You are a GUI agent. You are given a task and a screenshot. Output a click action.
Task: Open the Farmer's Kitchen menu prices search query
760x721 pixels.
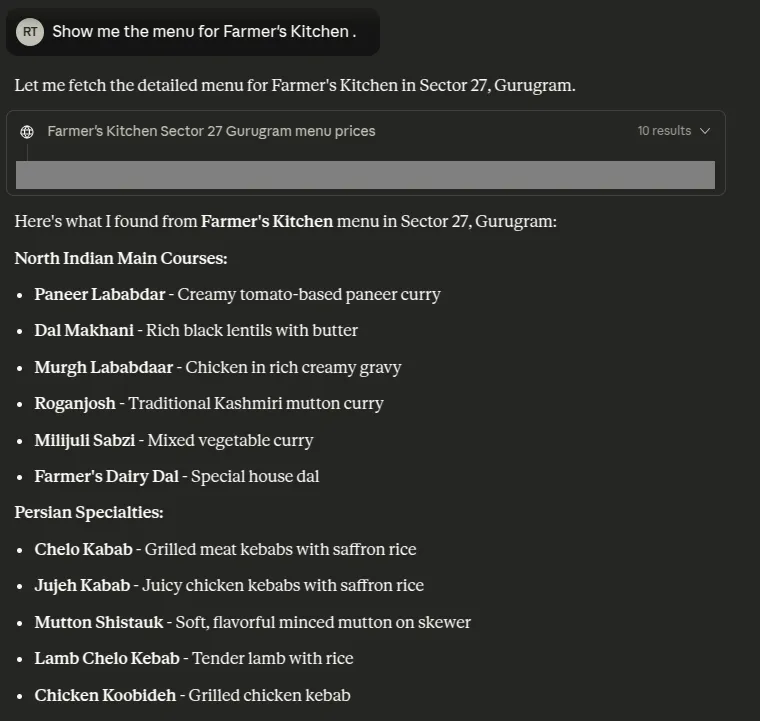pyautogui.click(x=211, y=131)
